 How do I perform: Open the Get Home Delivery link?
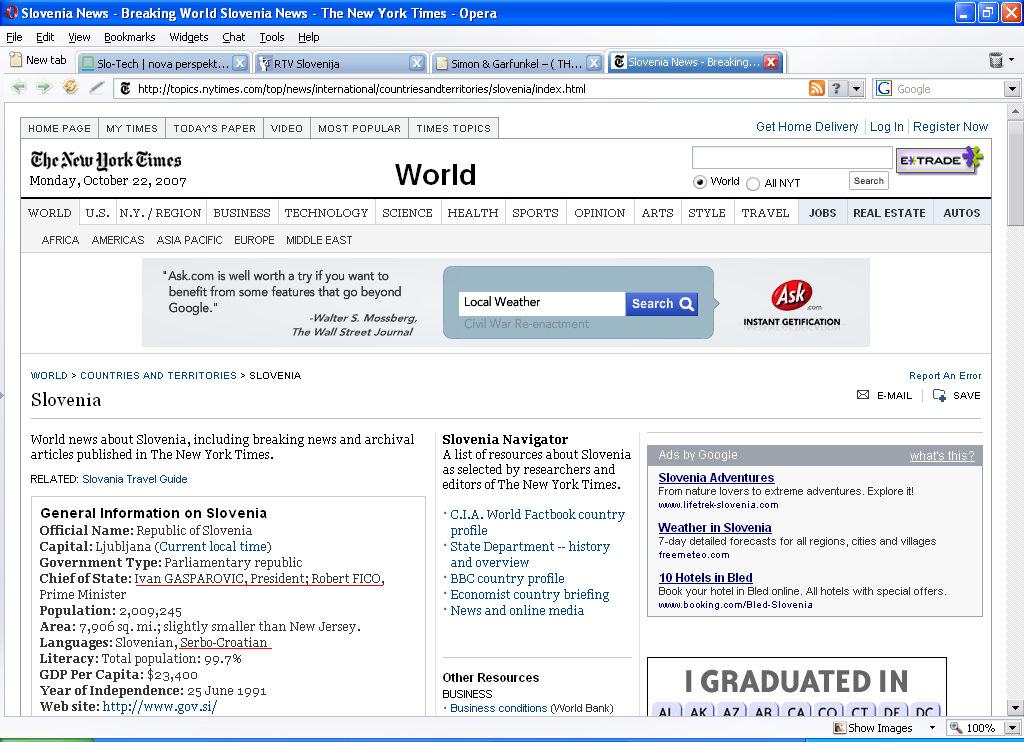pos(807,127)
